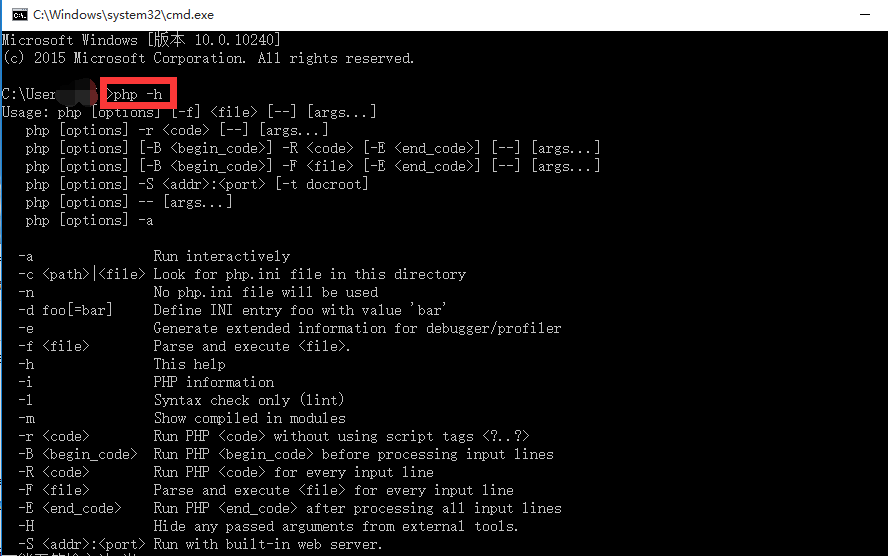Click the Usage: php [options] first line

click(189, 112)
